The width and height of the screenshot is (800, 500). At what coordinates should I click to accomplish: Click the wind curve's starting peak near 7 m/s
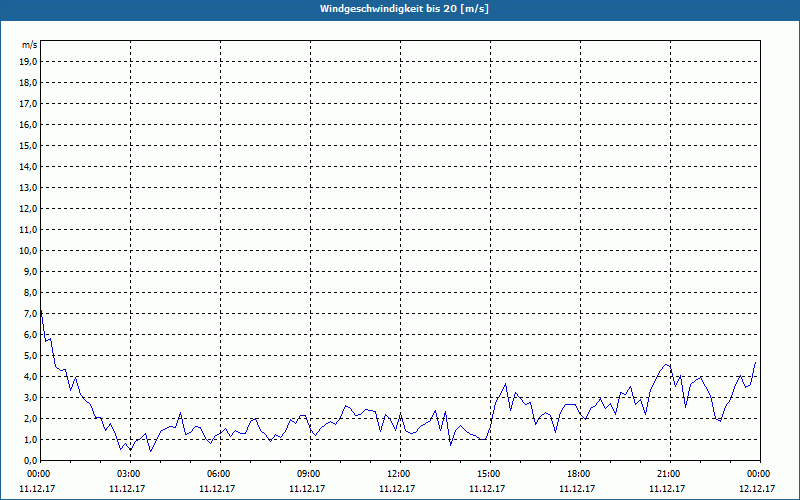point(41,313)
